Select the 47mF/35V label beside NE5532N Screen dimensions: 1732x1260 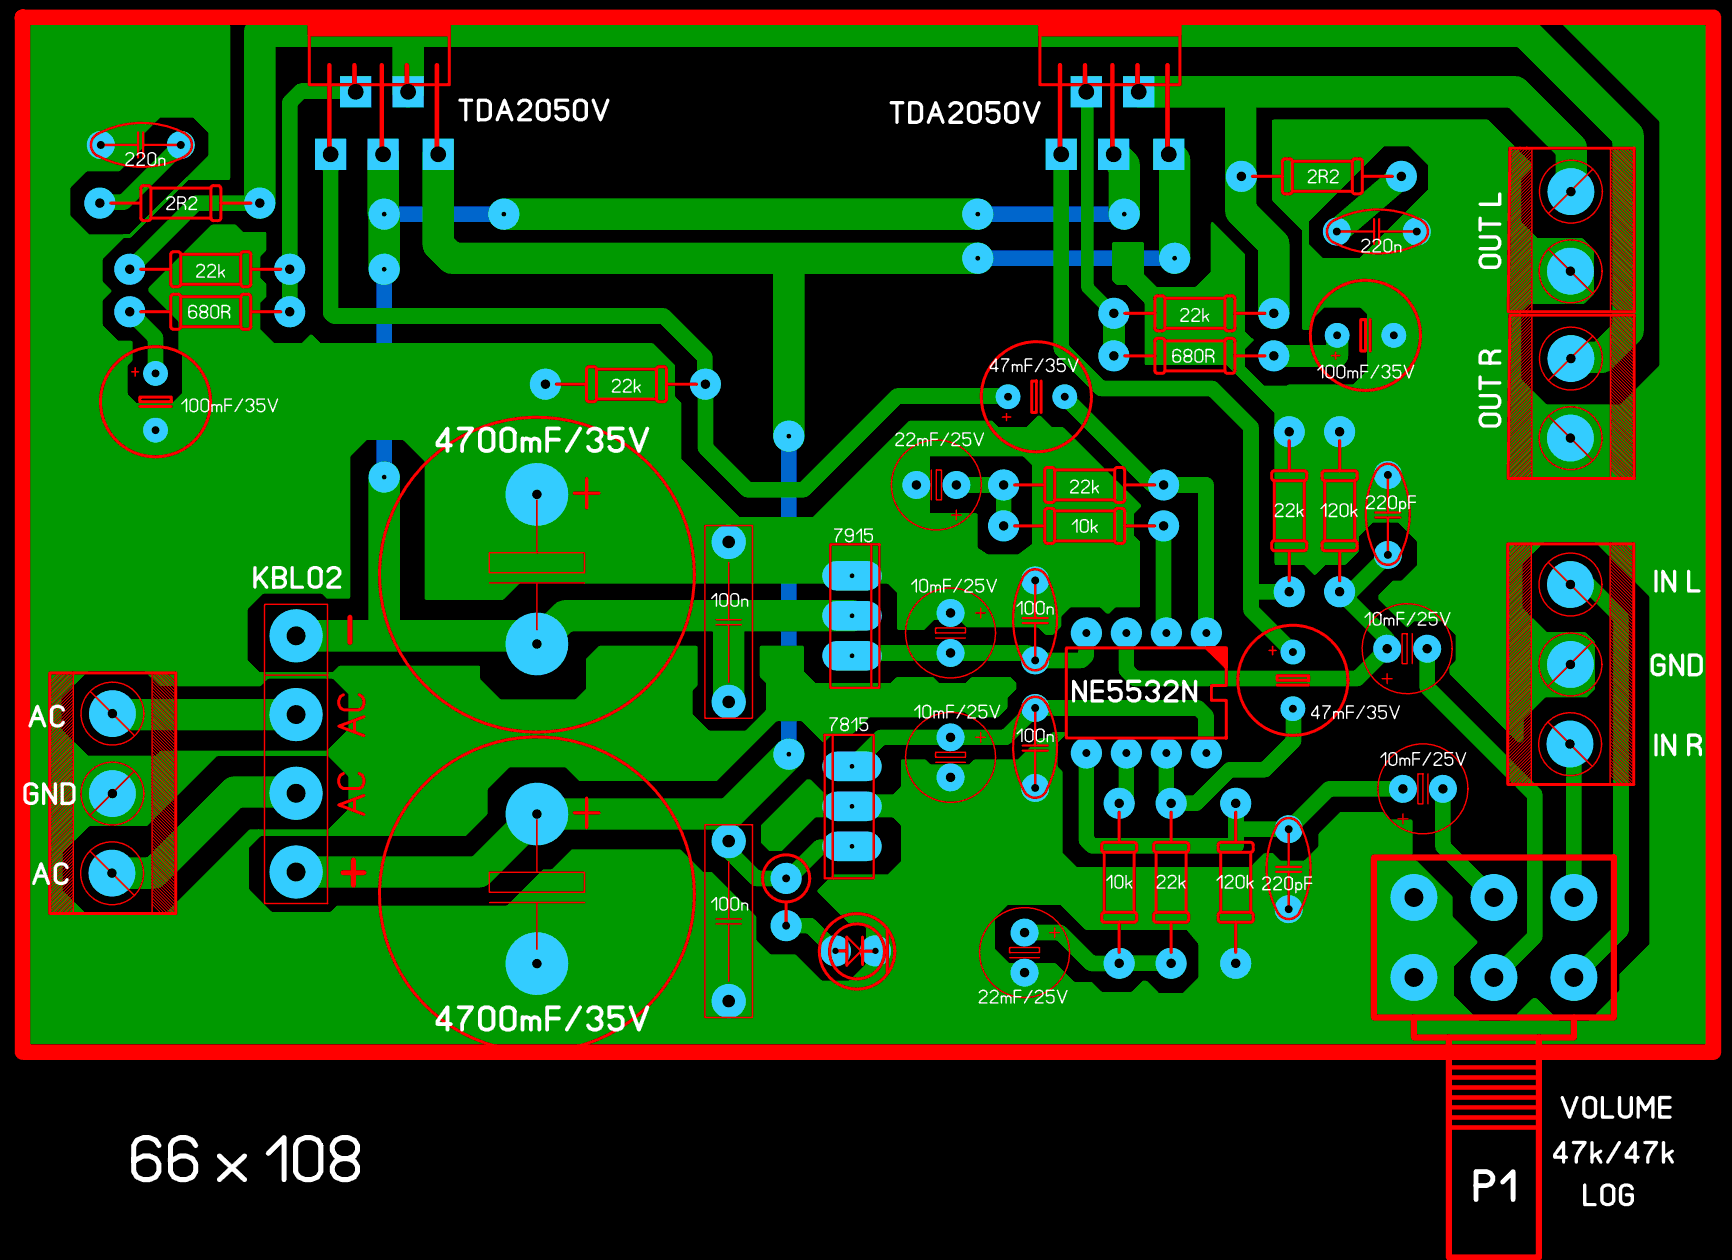(x=1355, y=713)
